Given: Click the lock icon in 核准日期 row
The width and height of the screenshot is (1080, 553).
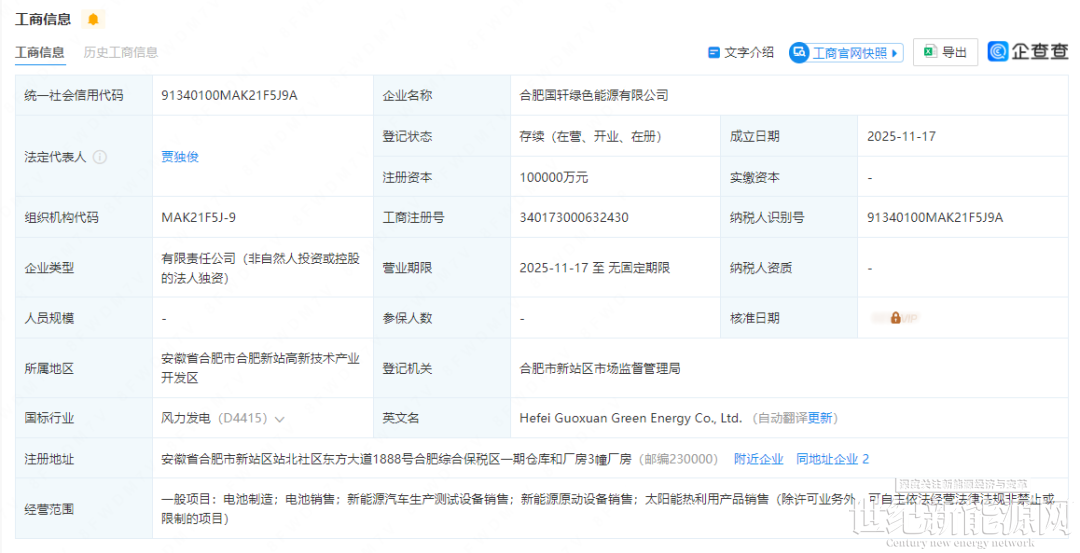Looking at the screenshot, I should (895, 318).
